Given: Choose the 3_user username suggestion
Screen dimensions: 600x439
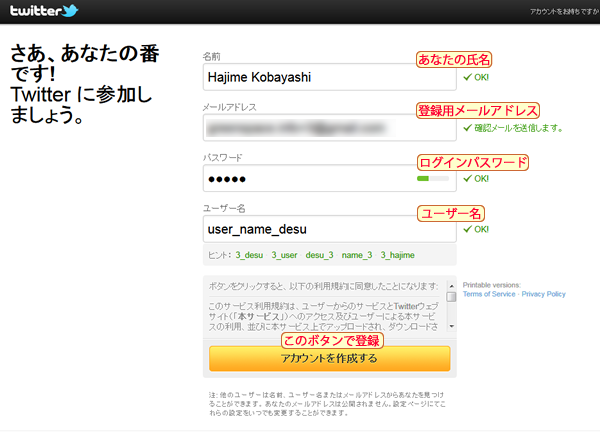Looking at the screenshot, I should coord(284,255).
